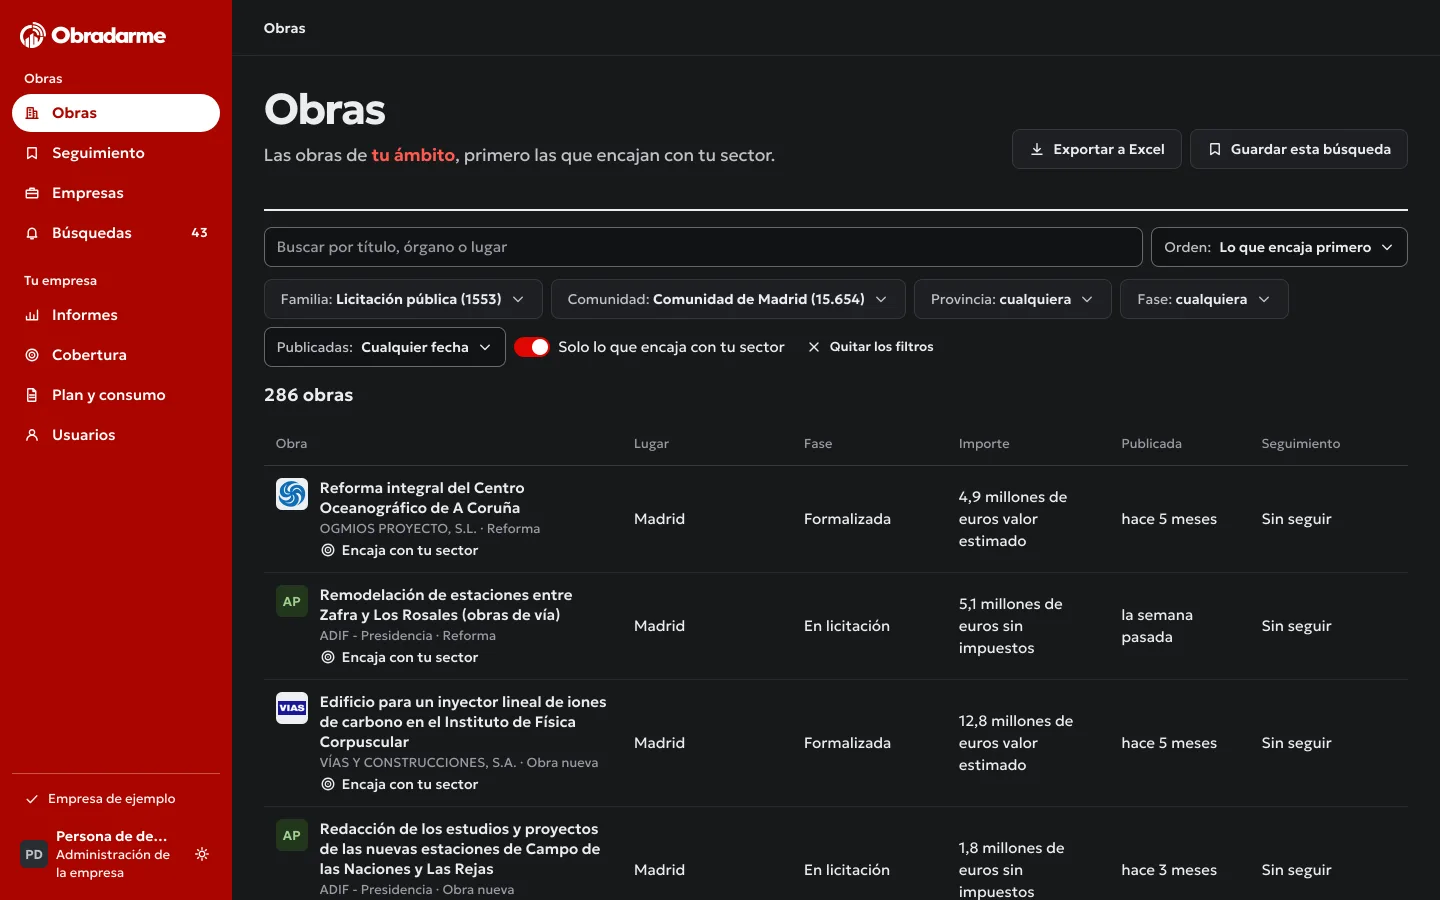Image resolution: width=1440 pixels, height=900 pixels.
Task: Open Redacción de los estudios y proyectos
Action: [x=460, y=849]
